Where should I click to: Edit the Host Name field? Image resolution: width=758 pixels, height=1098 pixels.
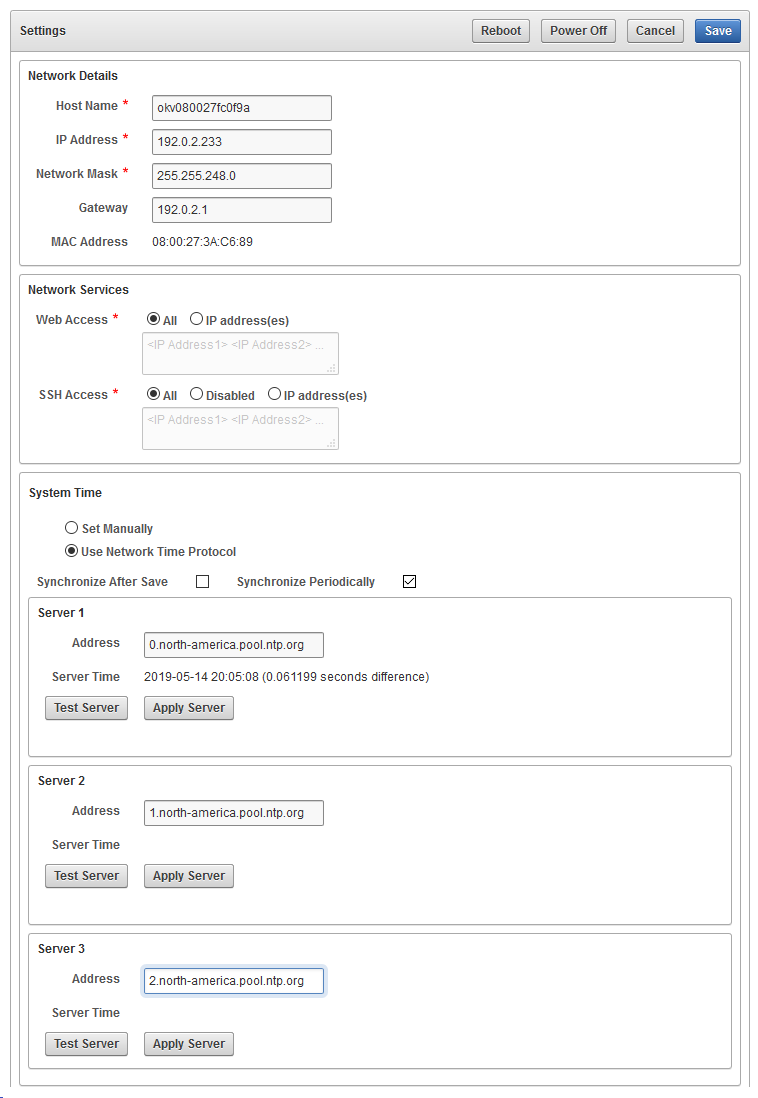click(242, 108)
